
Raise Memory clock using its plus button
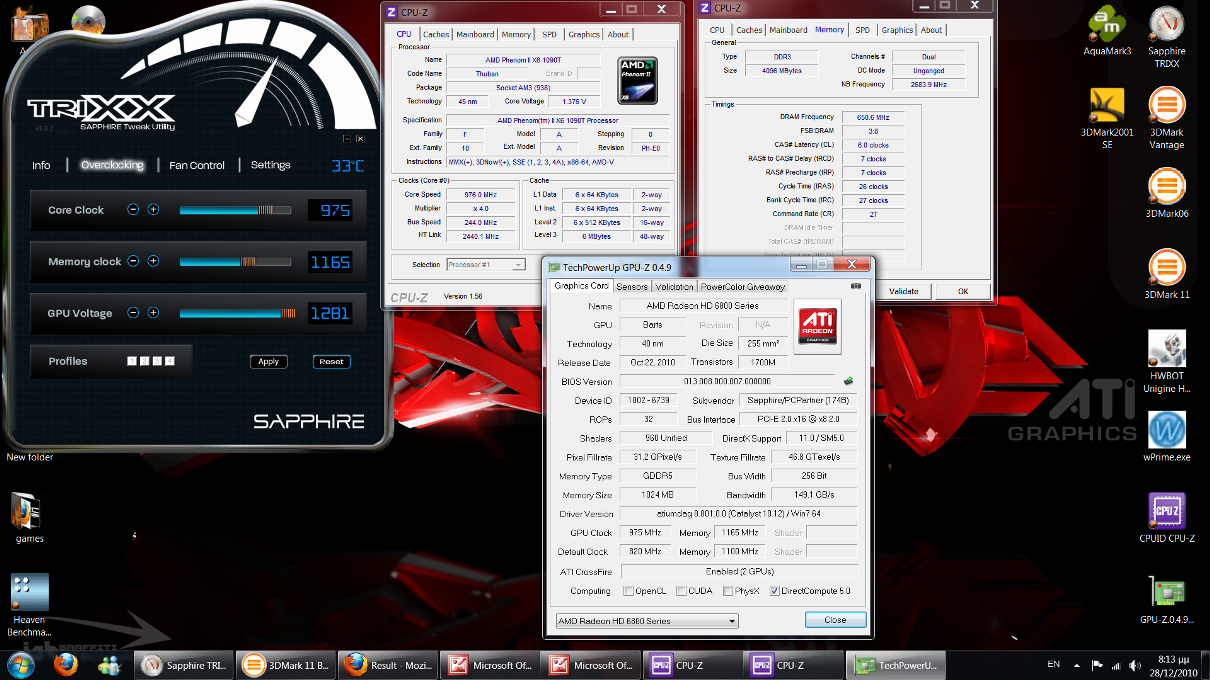(x=153, y=261)
